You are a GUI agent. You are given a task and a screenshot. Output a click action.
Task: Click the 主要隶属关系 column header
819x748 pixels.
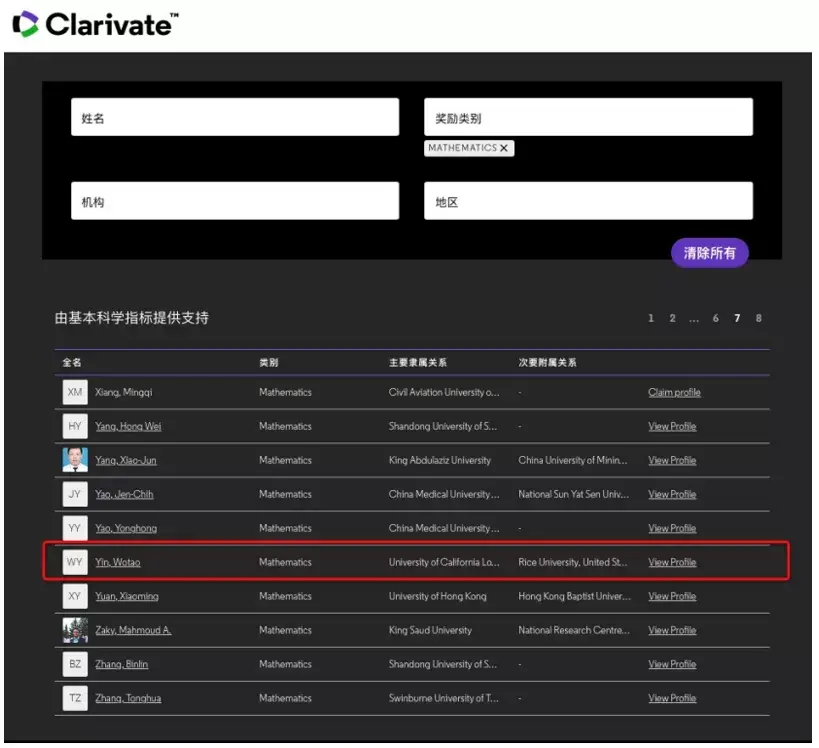(x=418, y=363)
